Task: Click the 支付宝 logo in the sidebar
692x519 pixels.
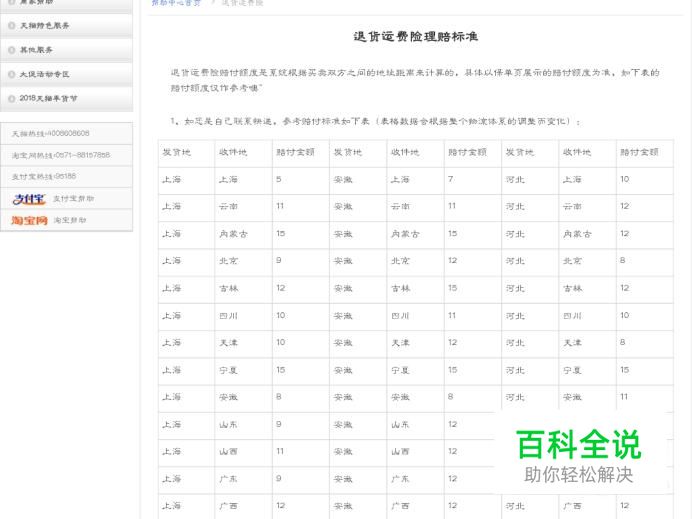Action: 29,199
